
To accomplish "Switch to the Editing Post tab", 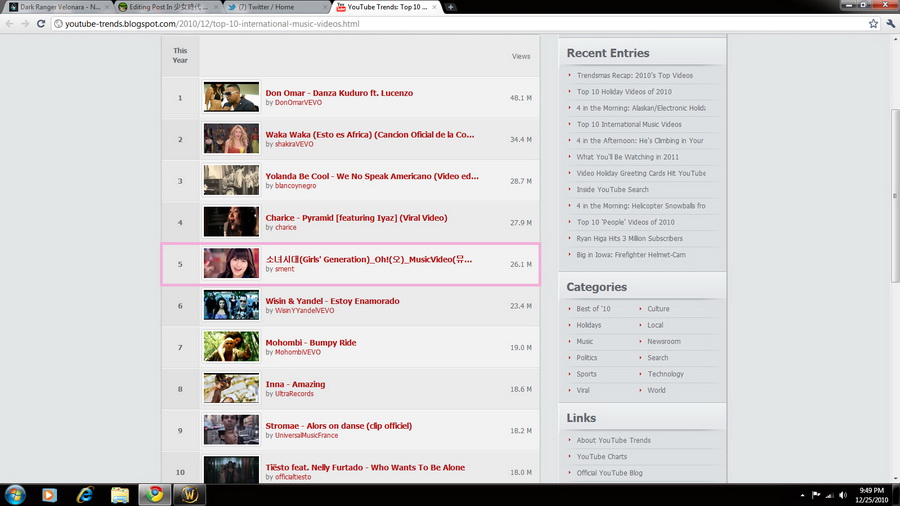I will [168, 7].
